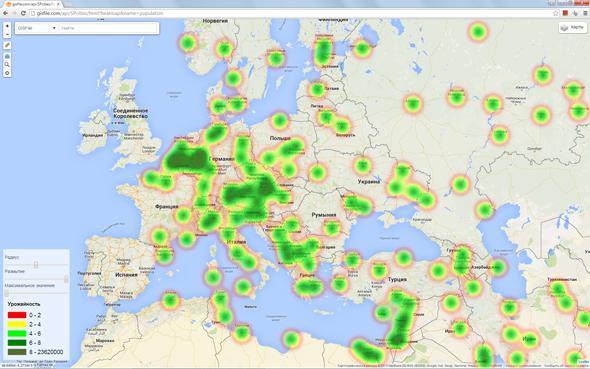
Task: Open the Карты layer switcher
Action: (573, 27)
